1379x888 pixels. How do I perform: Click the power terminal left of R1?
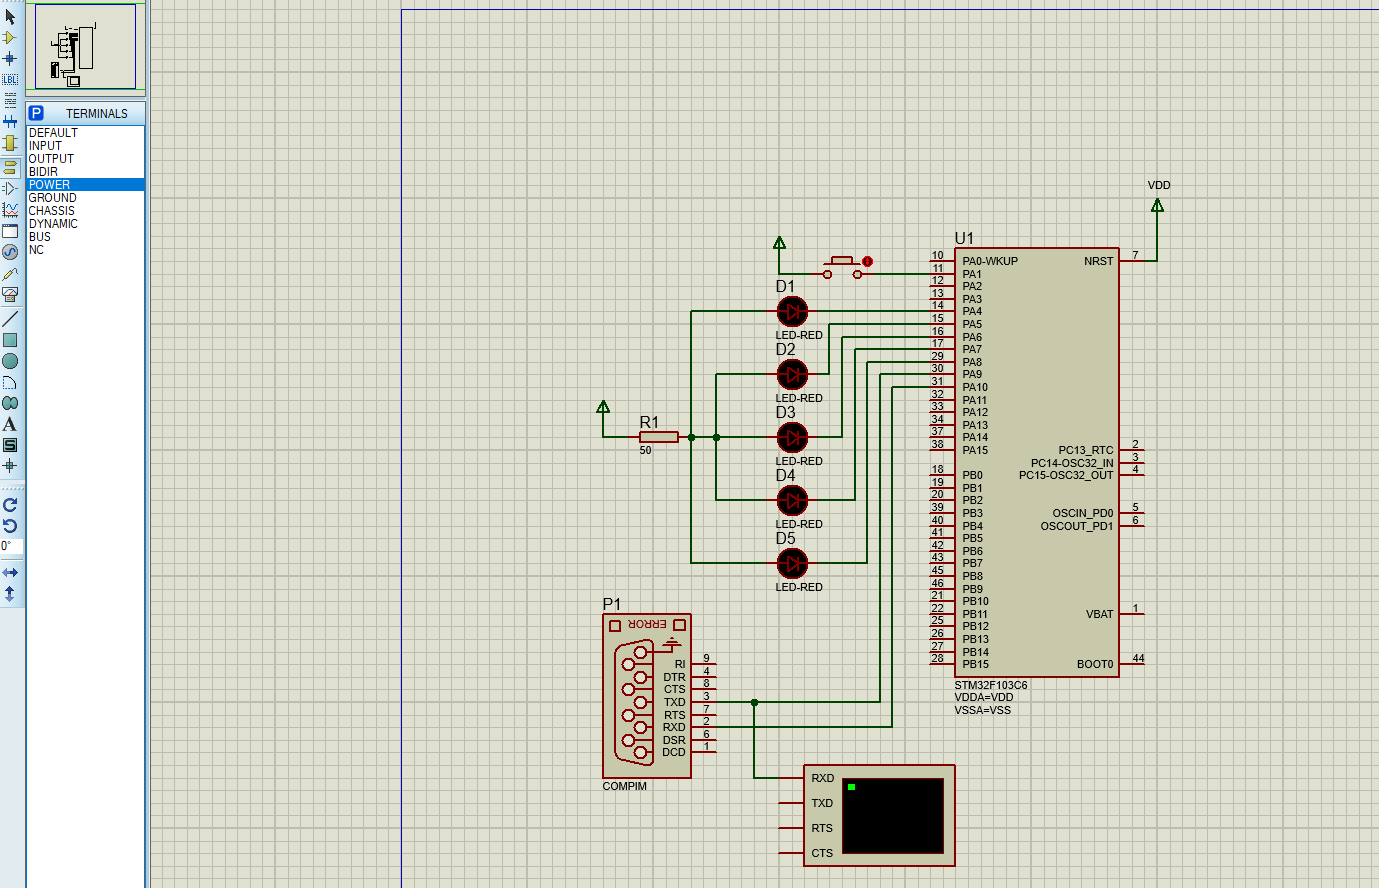point(603,407)
